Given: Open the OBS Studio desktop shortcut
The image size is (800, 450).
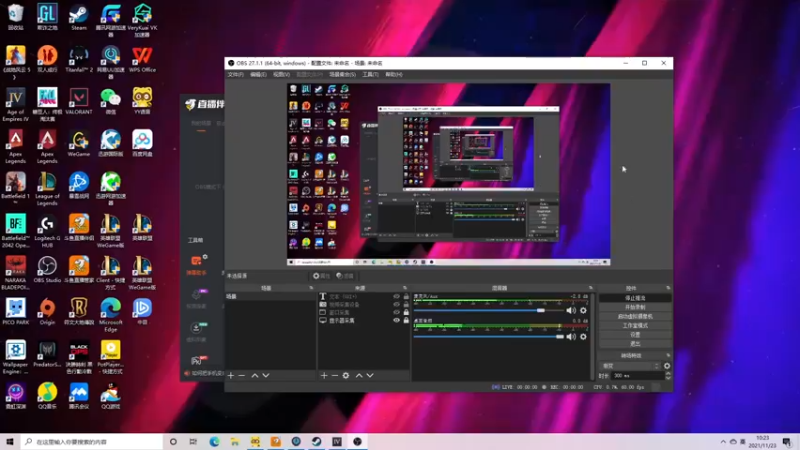Looking at the screenshot, I should pos(47,269).
